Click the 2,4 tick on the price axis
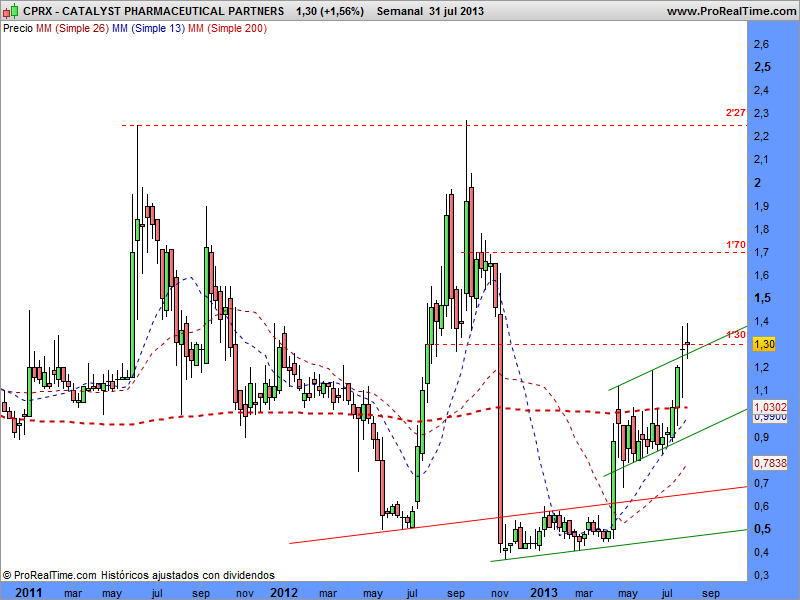The height and width of the screenshot is (600, 800). tap(761, 90)
